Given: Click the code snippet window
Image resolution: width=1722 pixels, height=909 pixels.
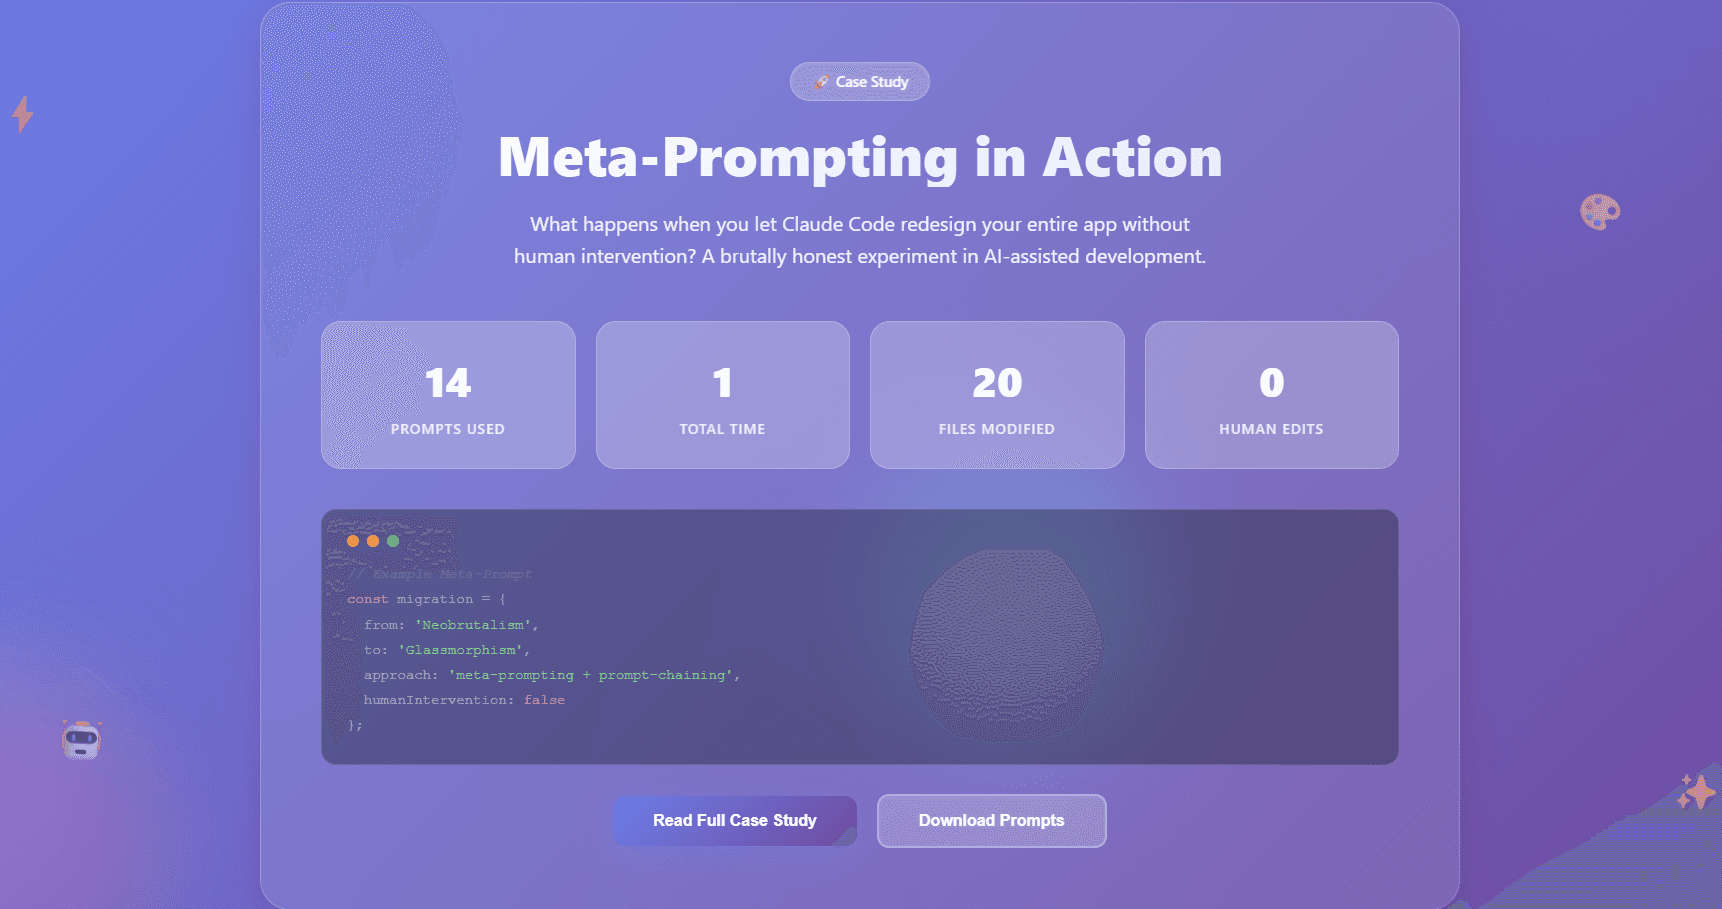Looking at the screenshot, I should point(860,636).
